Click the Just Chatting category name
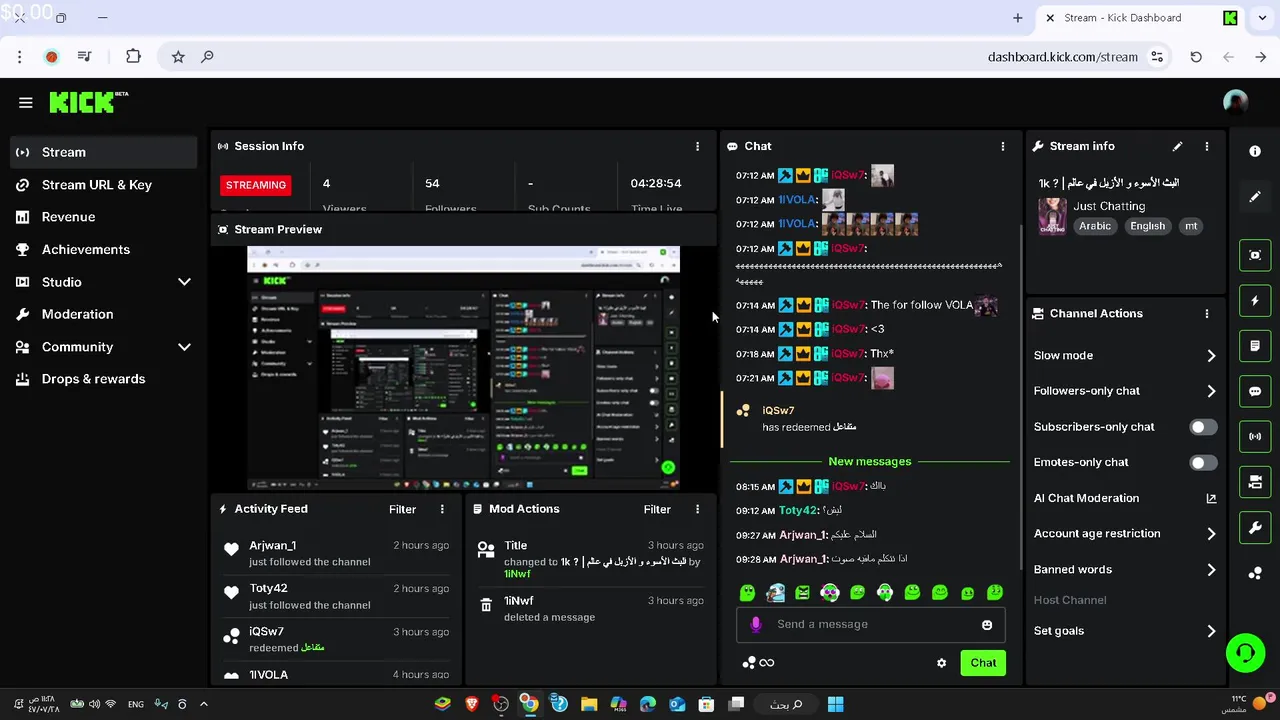This screenshot has height=720, width=1280. coord(1109,206)
